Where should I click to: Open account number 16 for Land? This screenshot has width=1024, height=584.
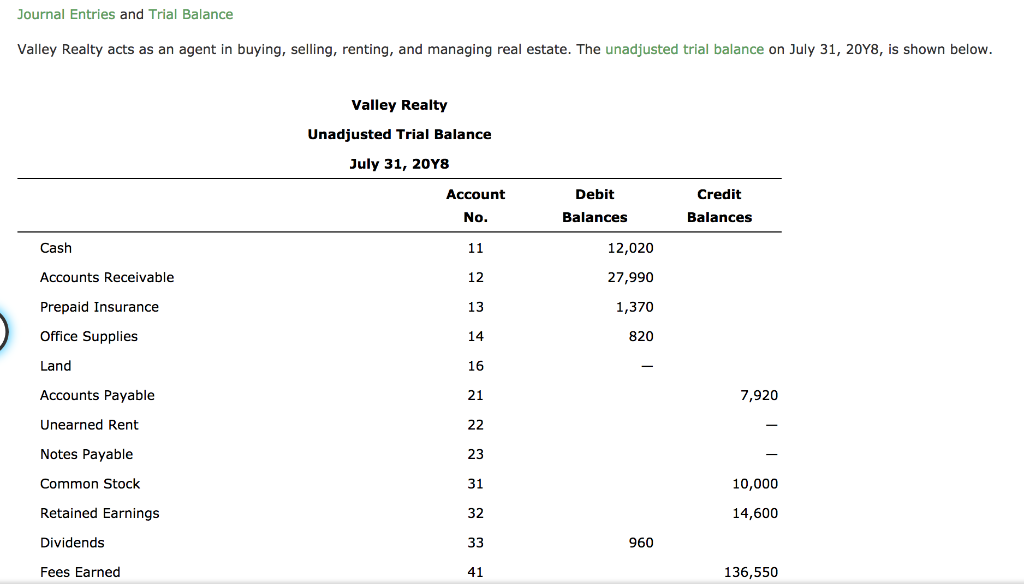[475, 365]
